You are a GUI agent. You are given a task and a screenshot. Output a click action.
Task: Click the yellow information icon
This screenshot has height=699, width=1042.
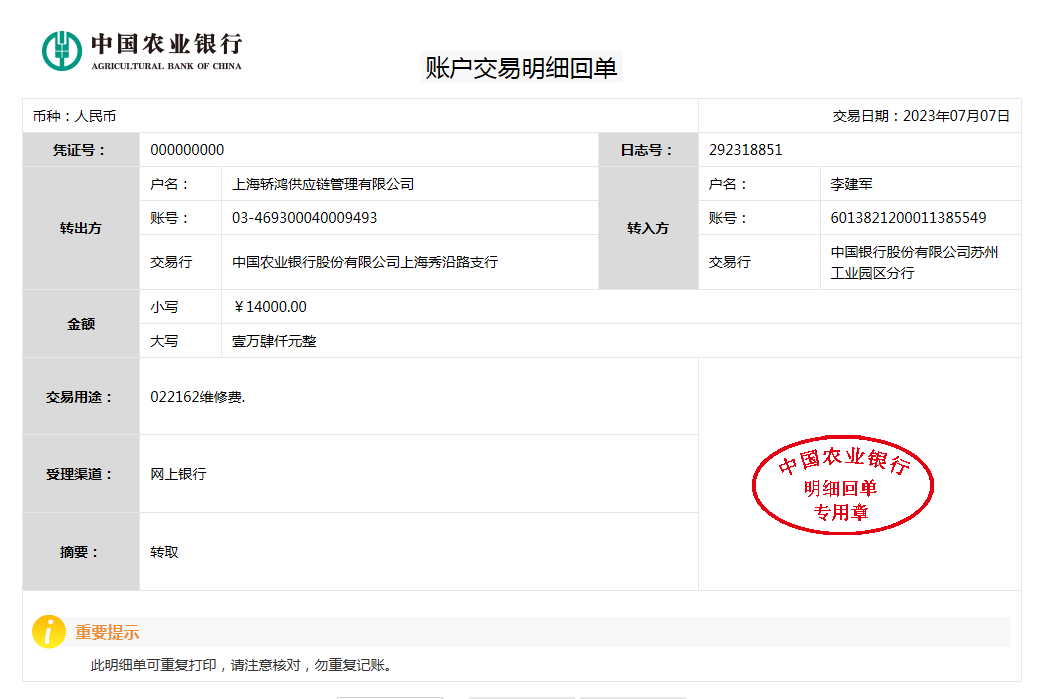click(49, 631)
